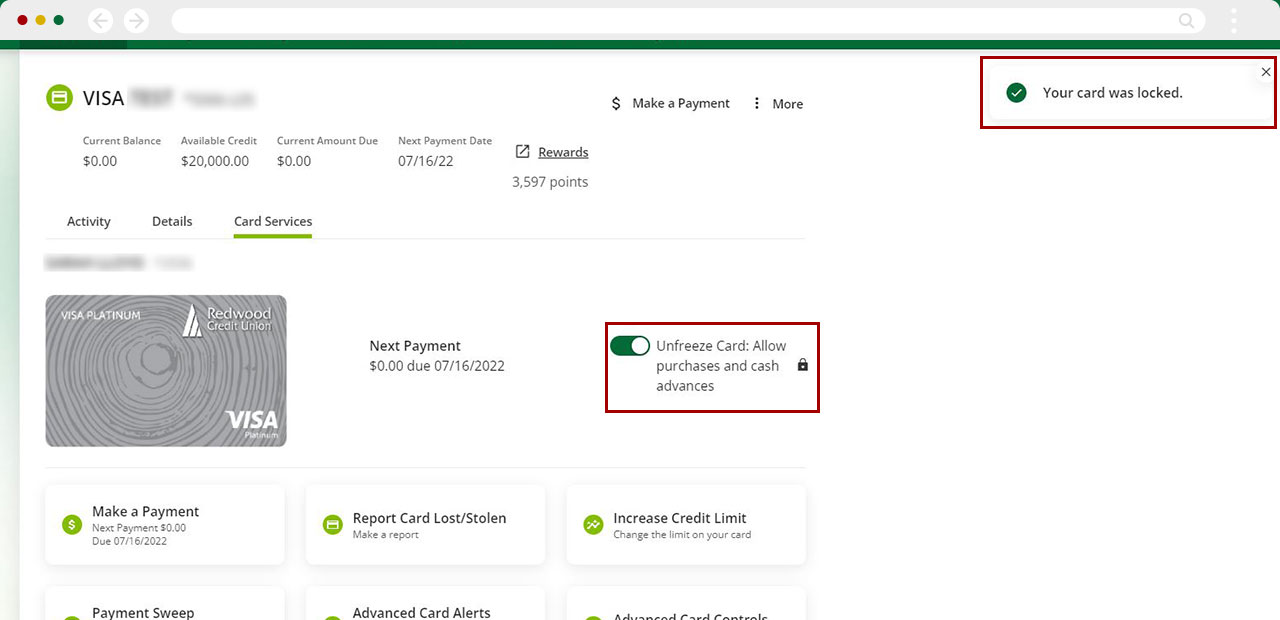Click the Visa Platinum card image
The image size is (1280, 620).
point(166,371)
